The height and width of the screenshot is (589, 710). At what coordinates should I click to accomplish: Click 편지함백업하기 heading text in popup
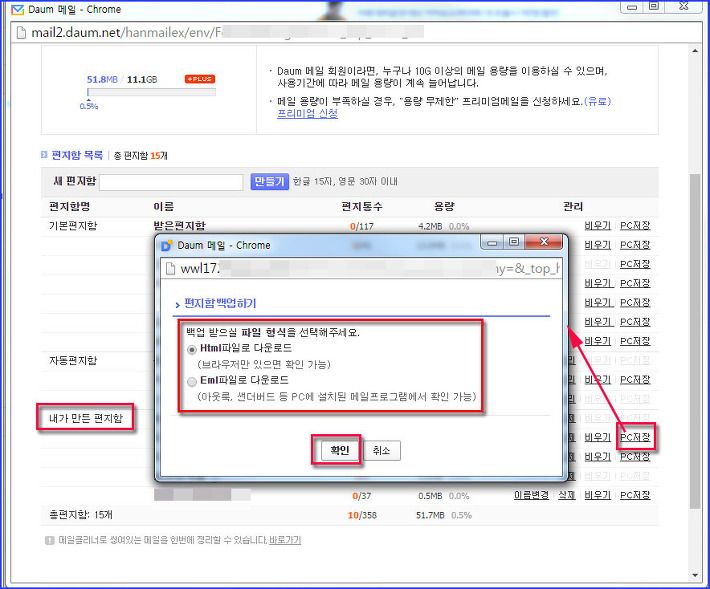220,303
